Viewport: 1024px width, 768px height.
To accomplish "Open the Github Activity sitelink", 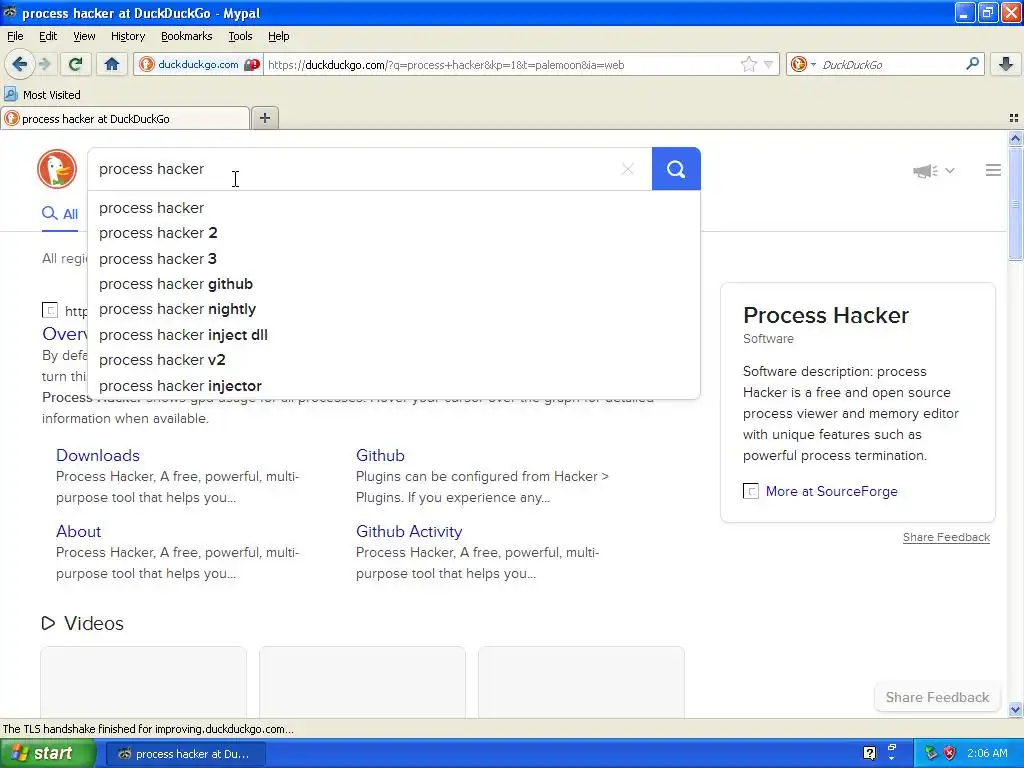I will pos(409,531).
